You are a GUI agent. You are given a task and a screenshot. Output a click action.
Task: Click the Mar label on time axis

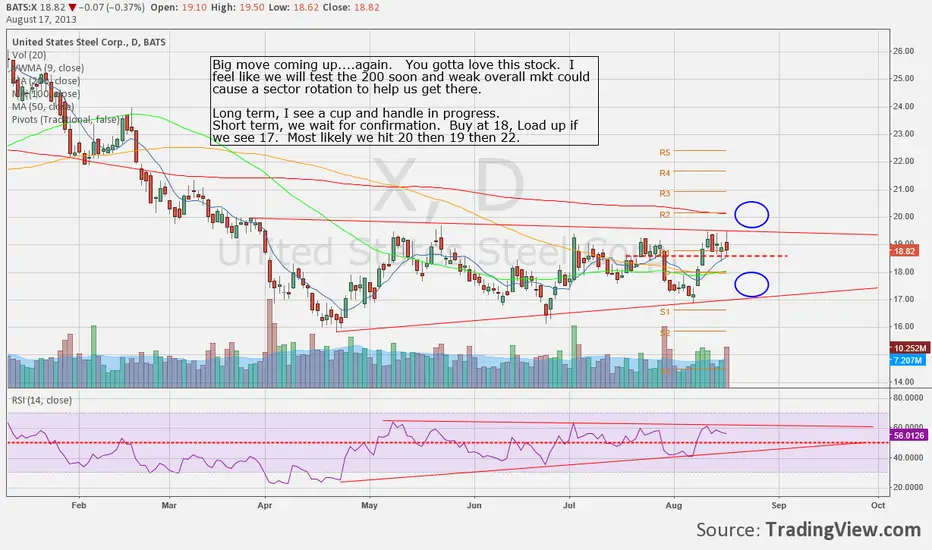pos(169,505)
